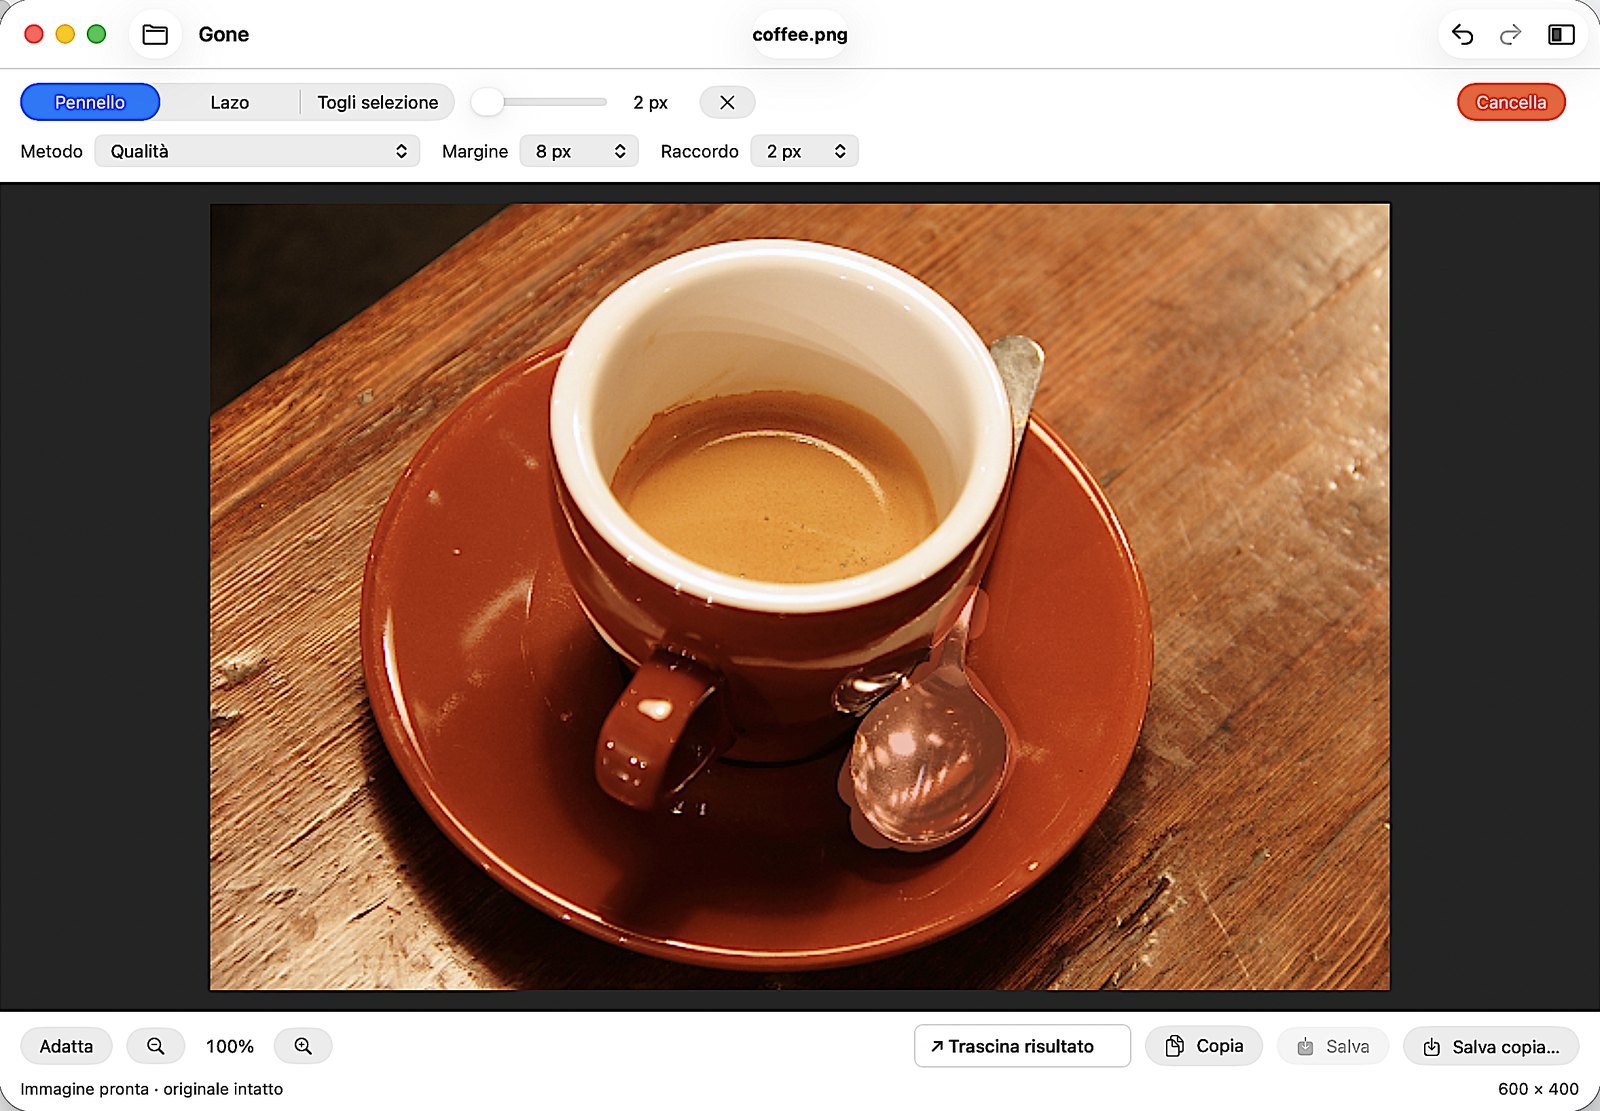Zoom out with the minus magnifier
1600x1111 pixels.
155,1046
